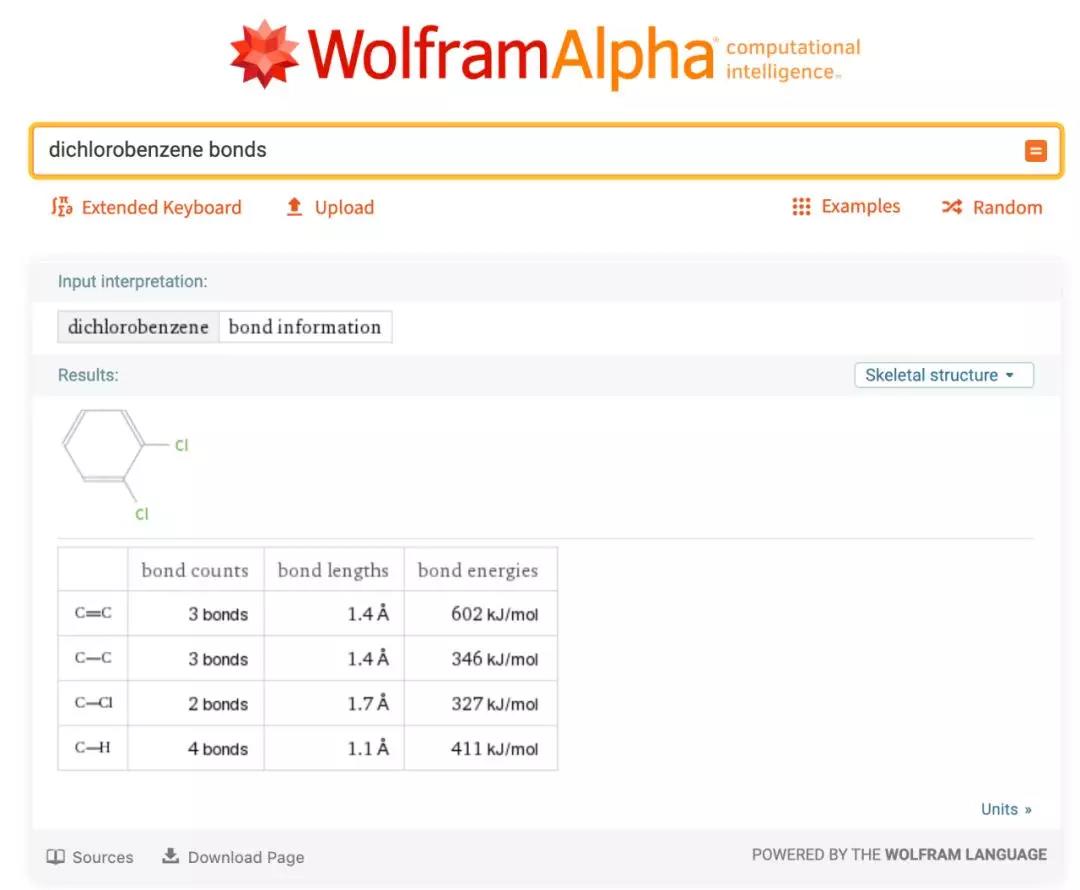The width and height of the screenshot is (1080, 890).
Task: Click the computational intelligence tagline
Action: (x=793, y=59)
